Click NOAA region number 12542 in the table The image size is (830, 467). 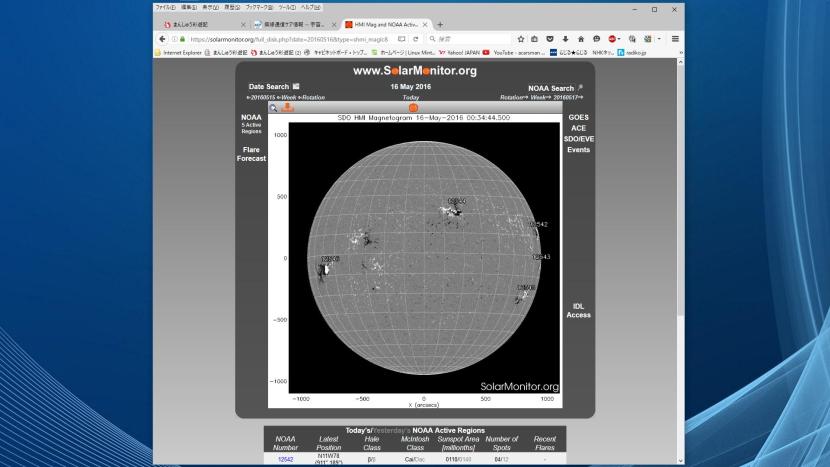click(285, 460)
